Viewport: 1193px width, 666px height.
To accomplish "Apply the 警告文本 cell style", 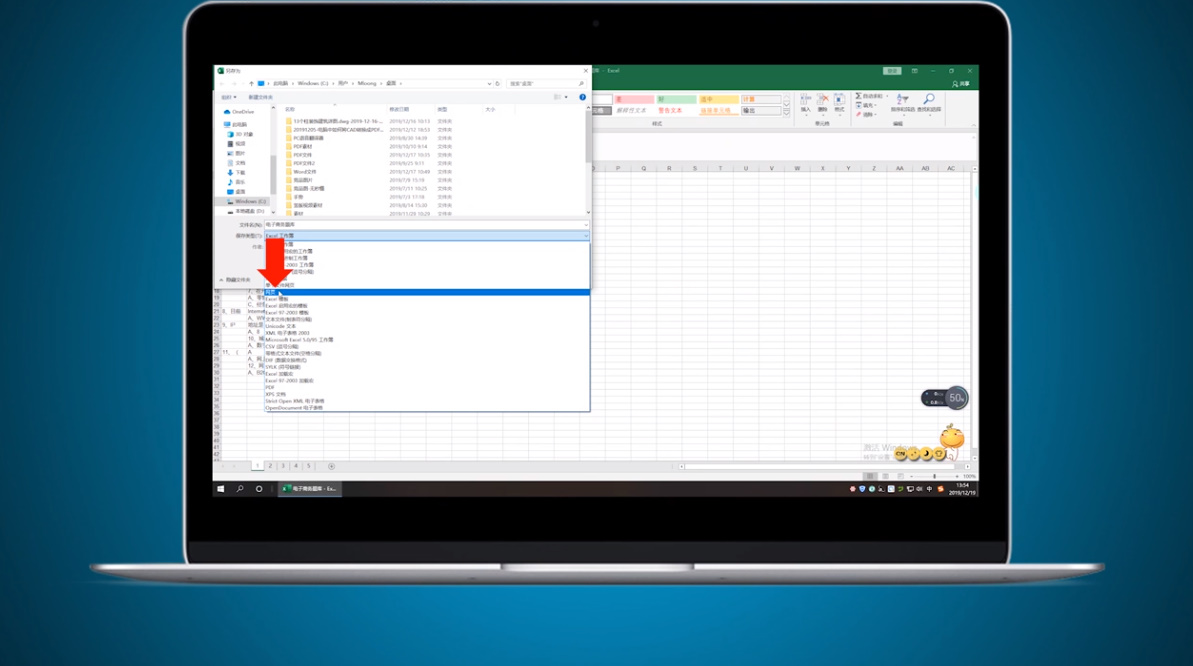I will (676, 110).
